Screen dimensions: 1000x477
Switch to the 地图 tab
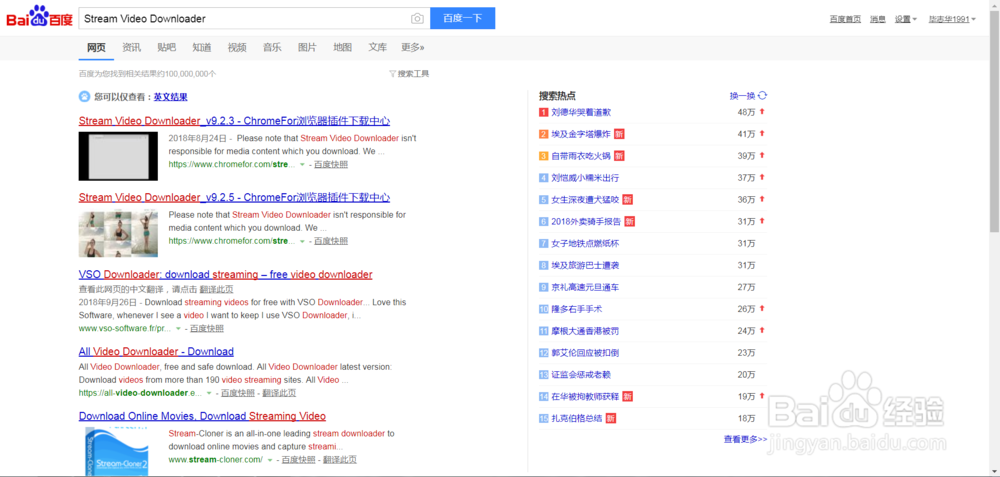(x=342, y=47)
